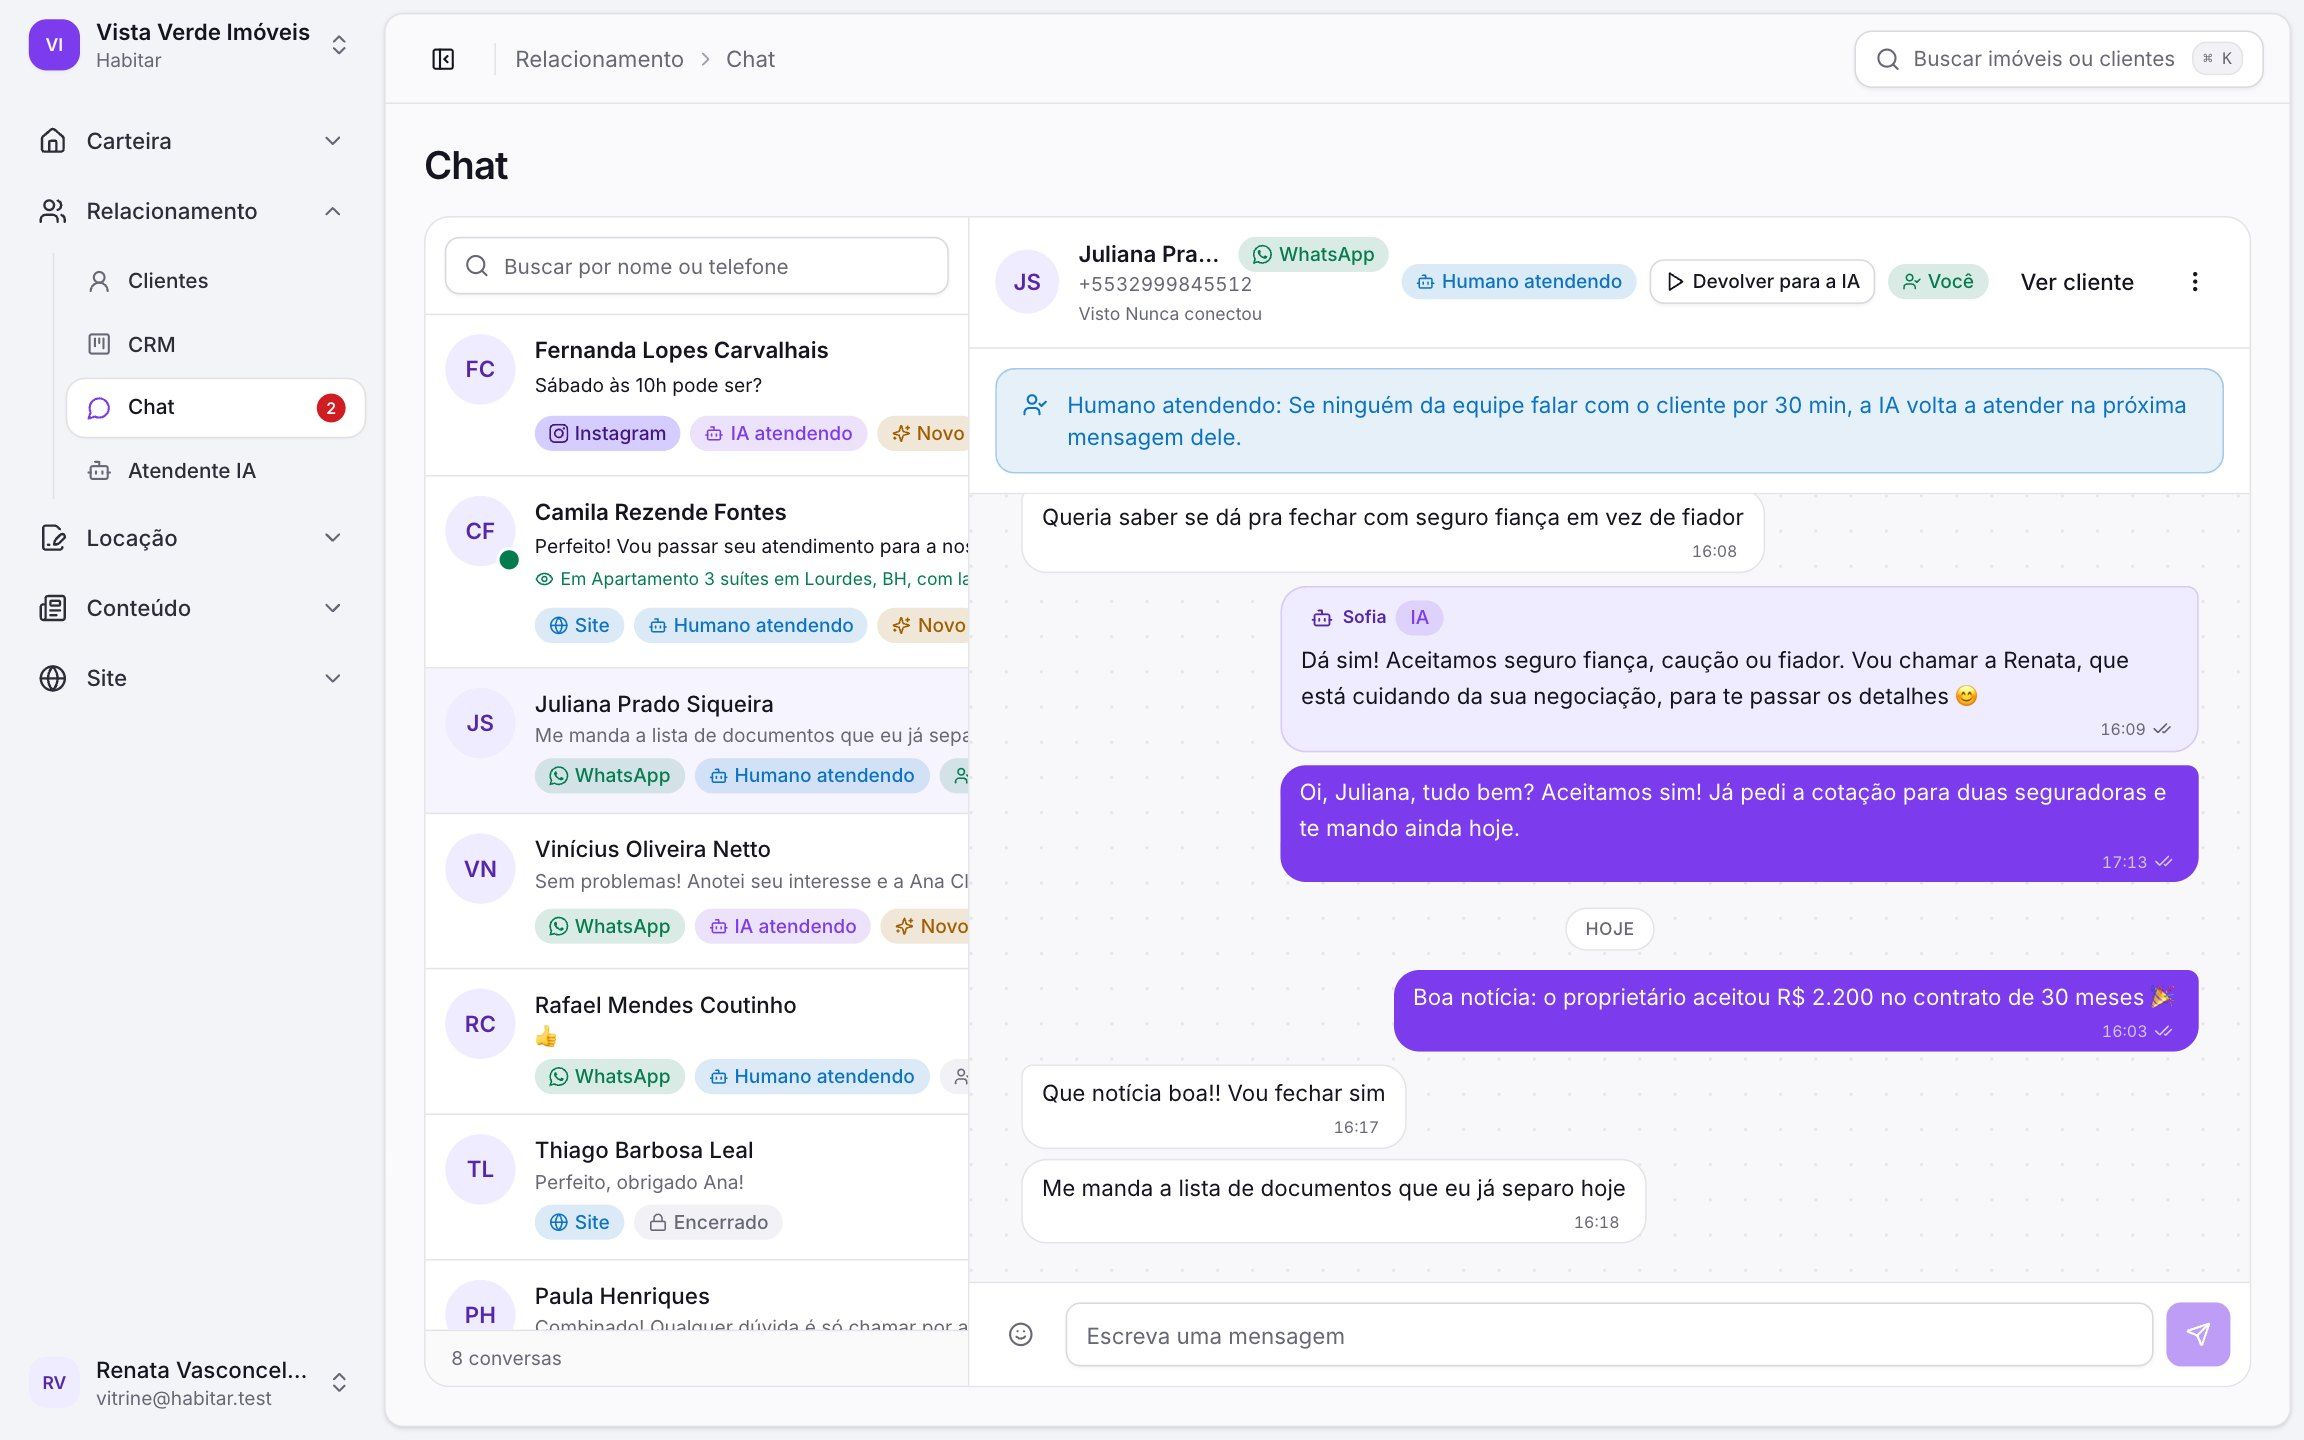Focus the Buscar por nome ou telefone field

697,266
